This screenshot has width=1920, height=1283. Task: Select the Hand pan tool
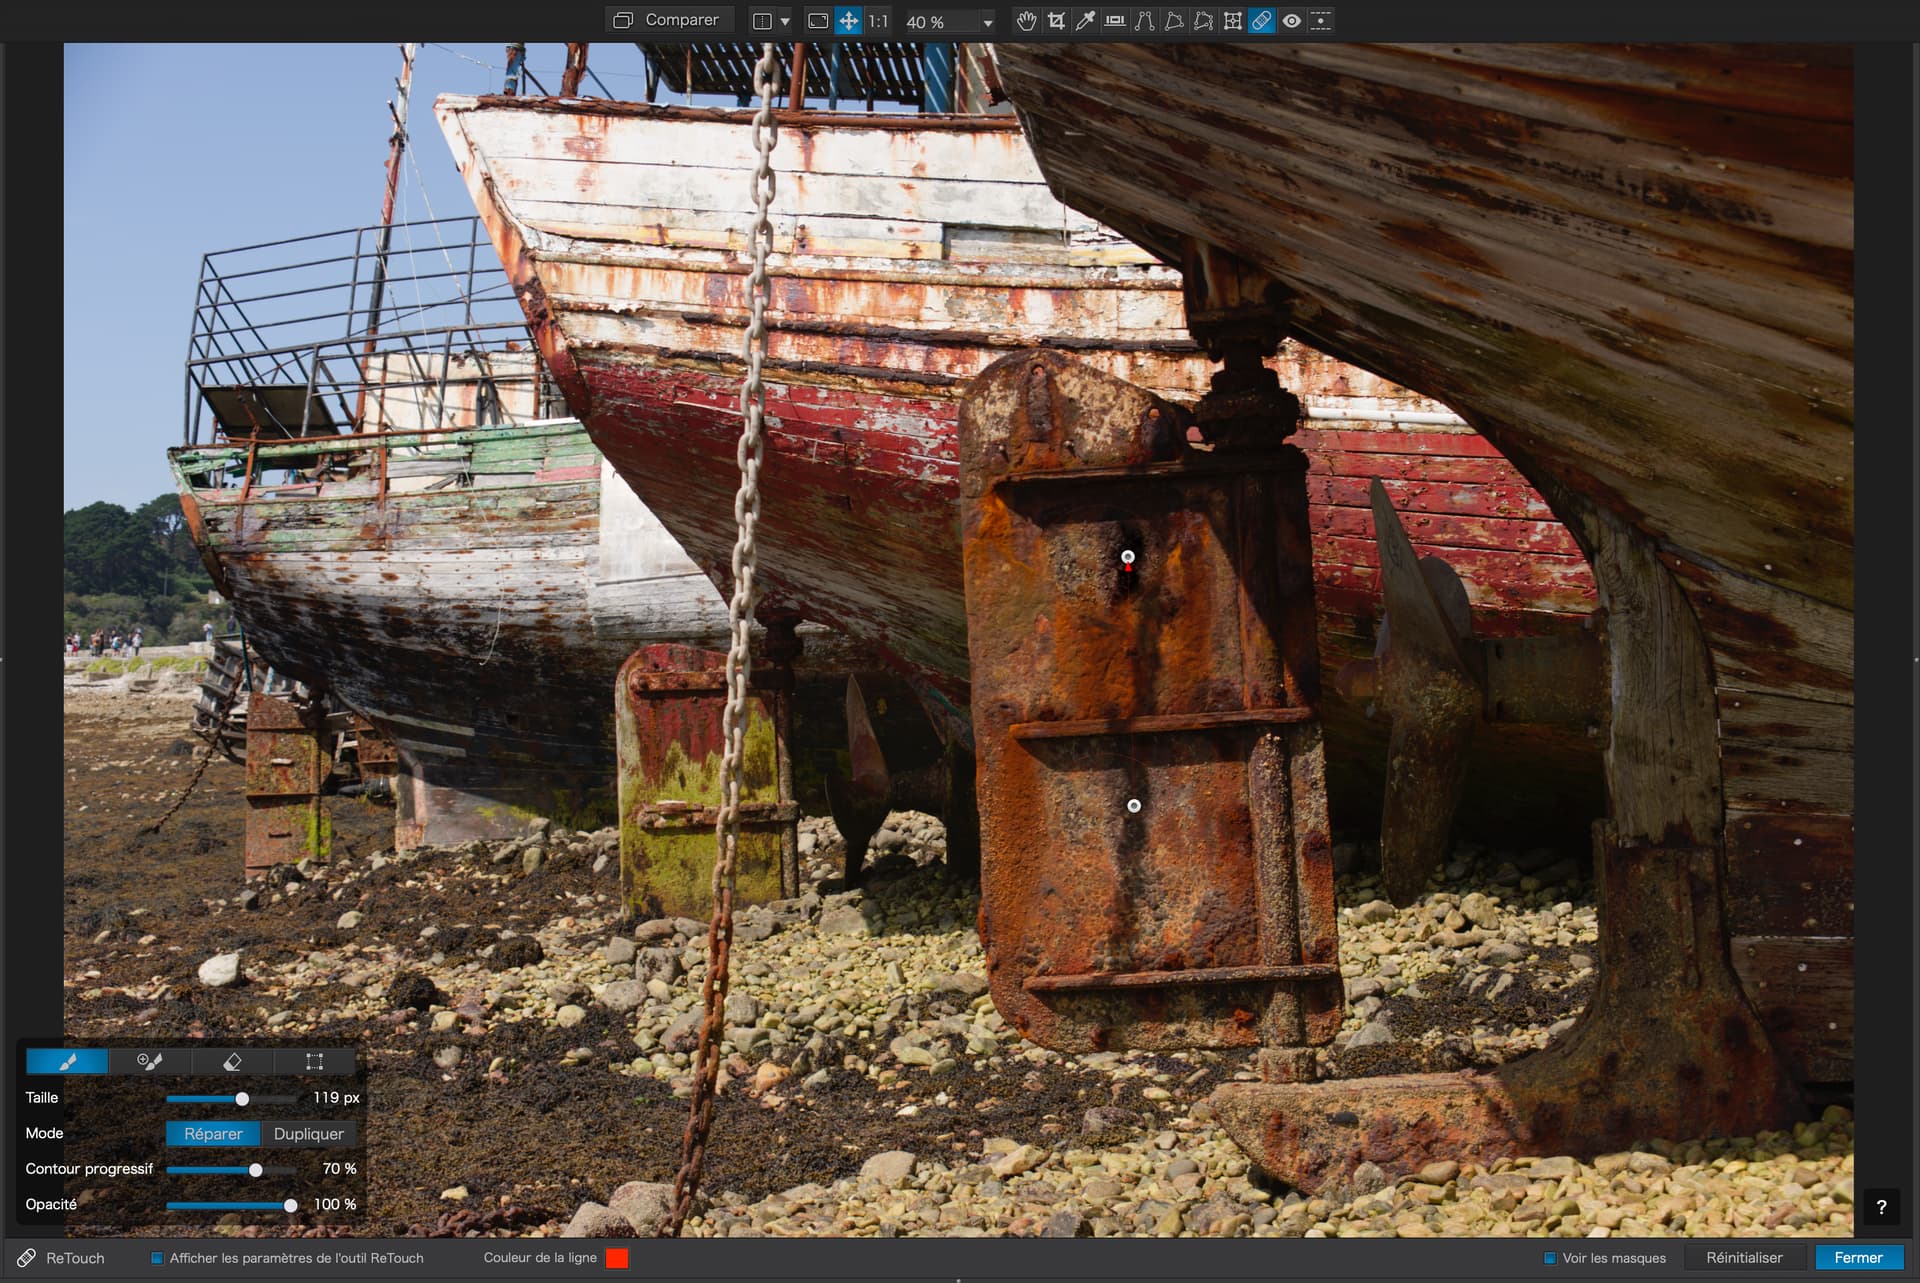point(1026,21)
